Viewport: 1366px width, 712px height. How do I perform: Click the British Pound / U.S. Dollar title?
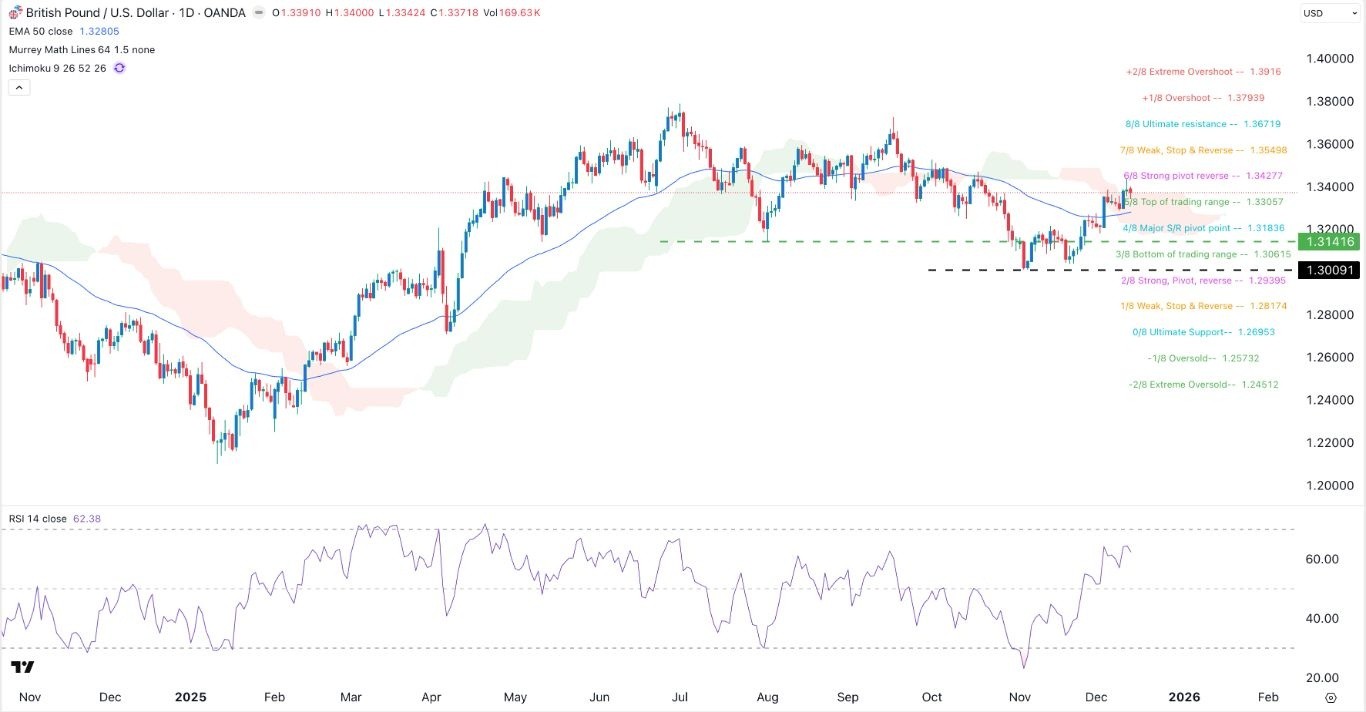point(100,14)
